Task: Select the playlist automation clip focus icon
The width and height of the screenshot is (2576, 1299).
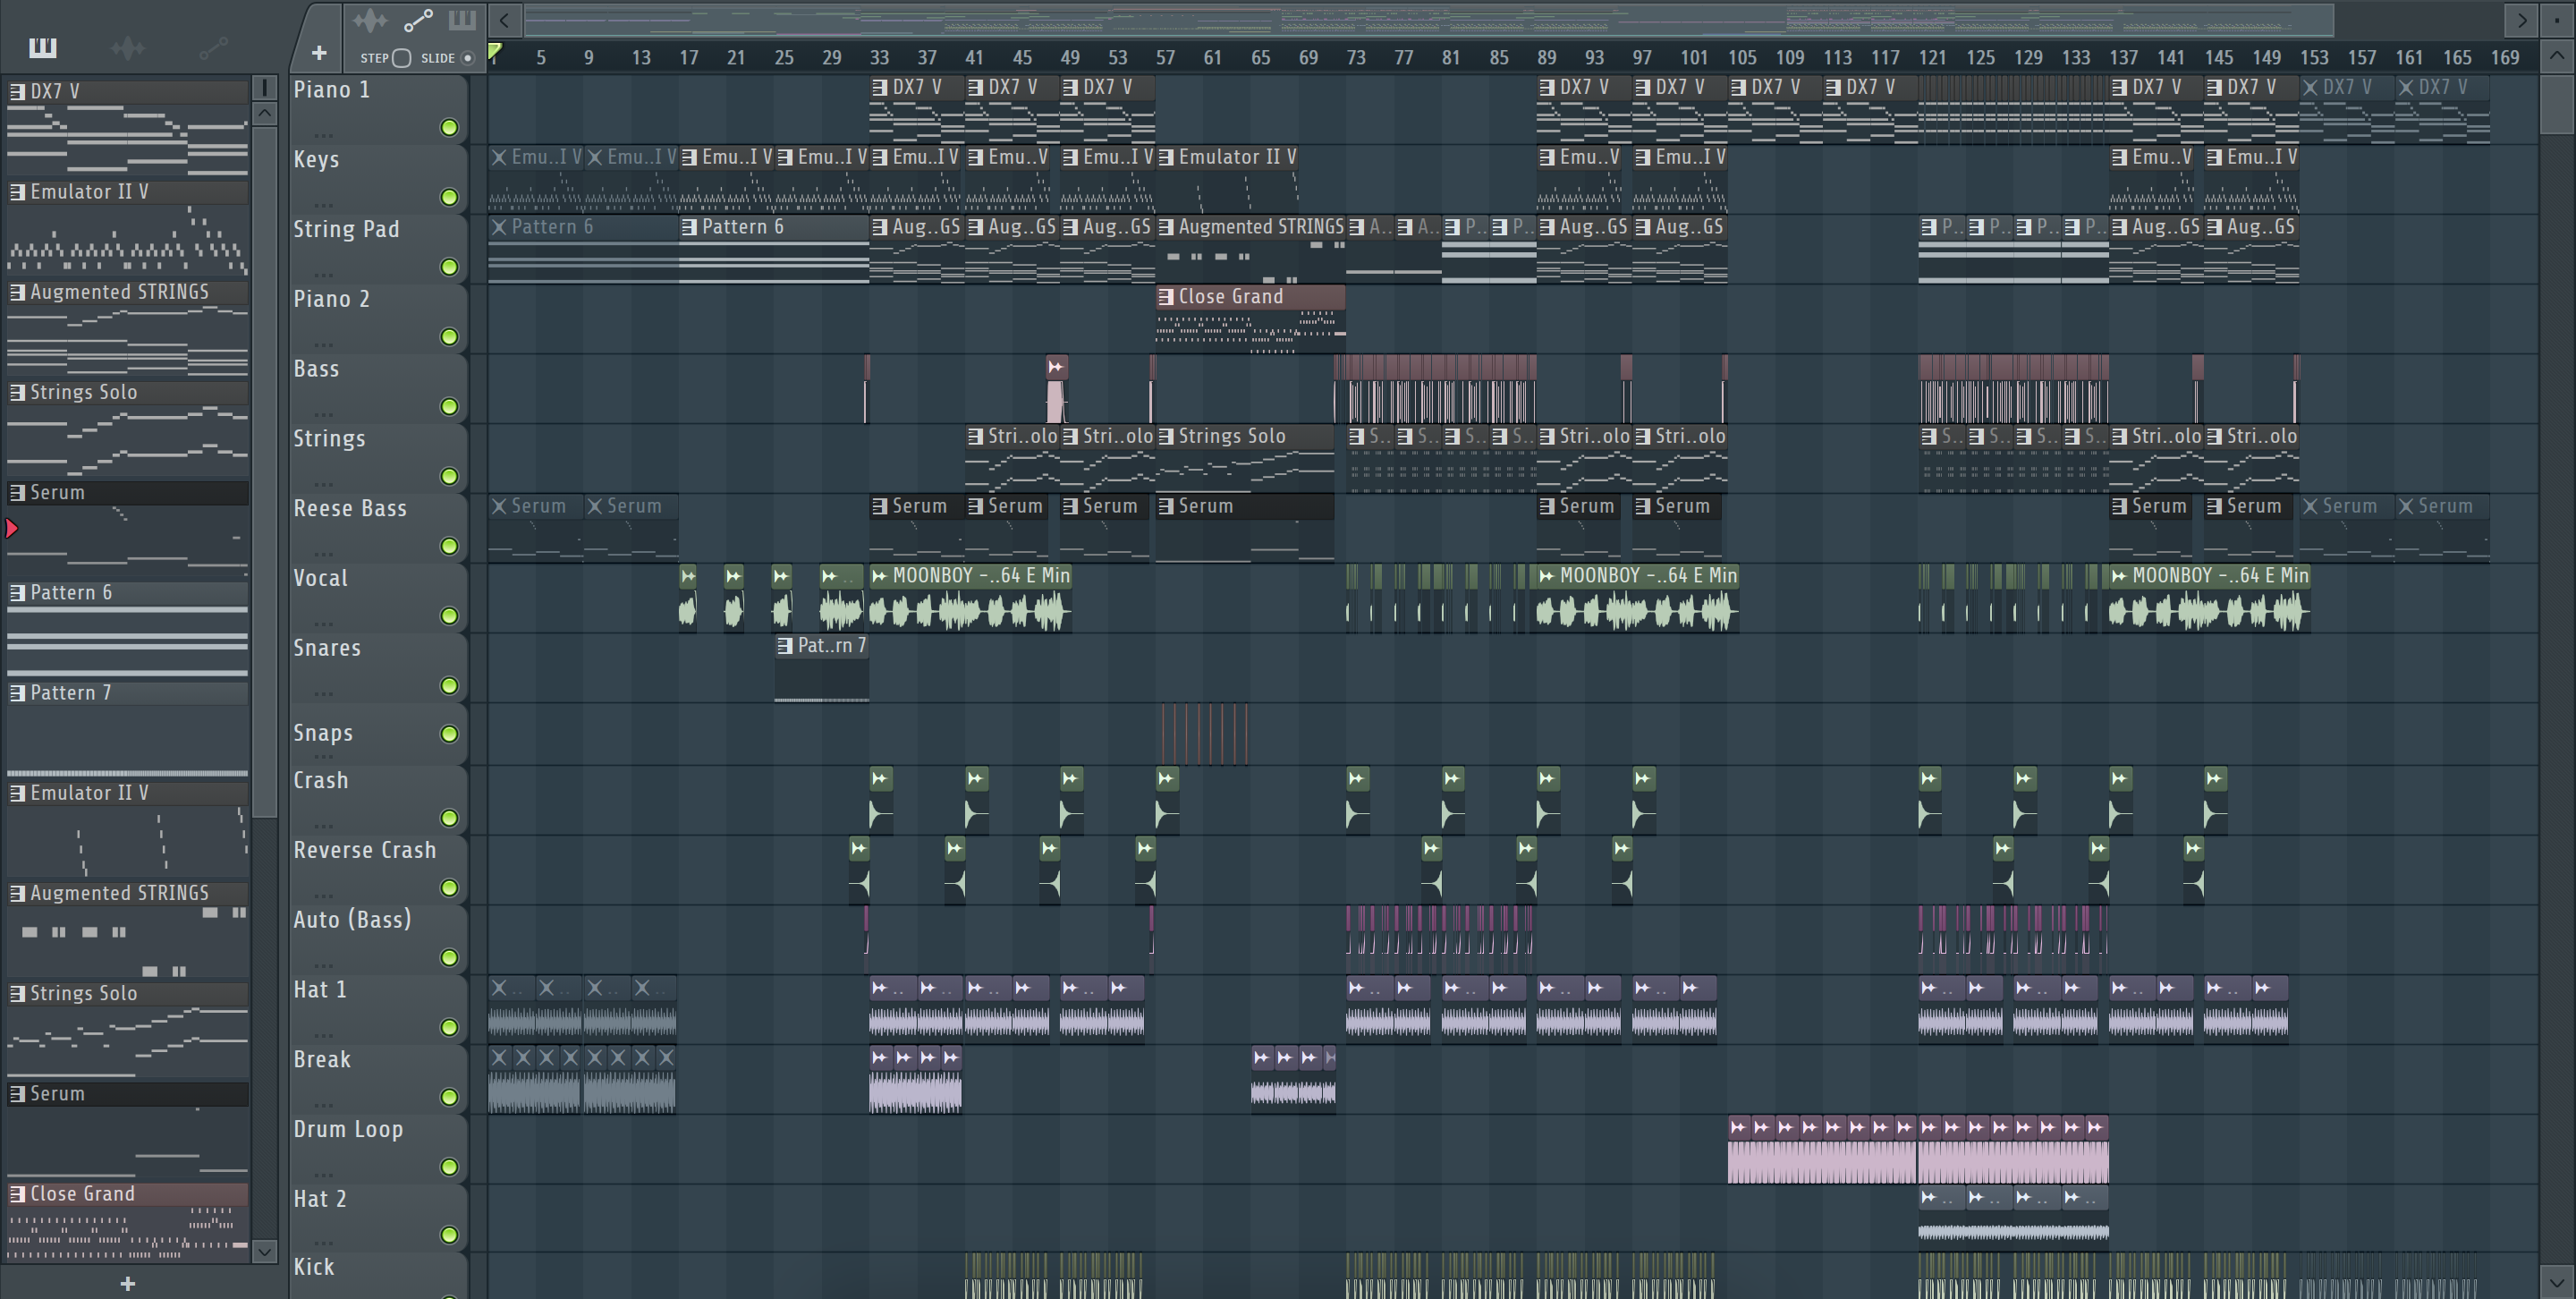Action: [418, 20]
